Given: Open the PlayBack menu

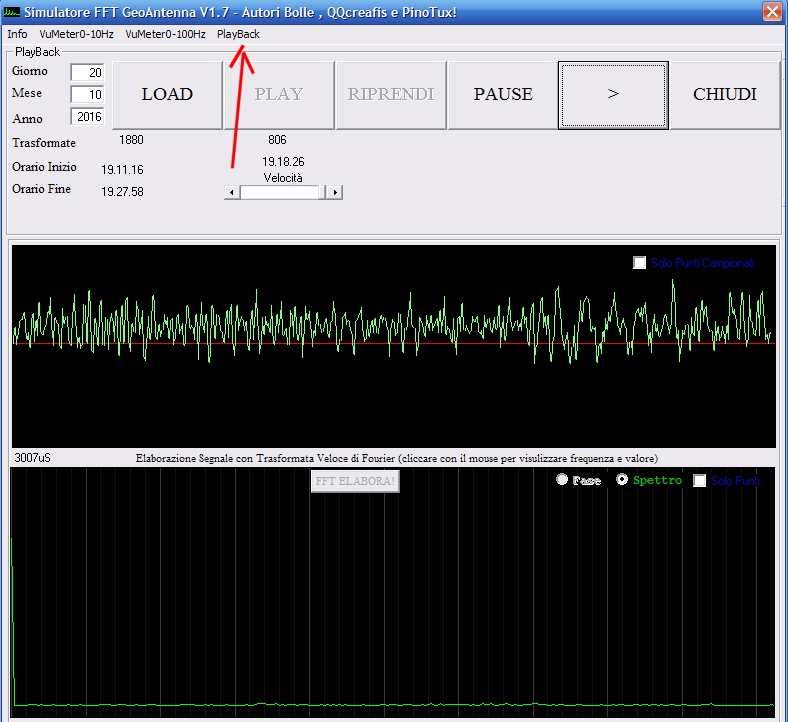Looking at the screenshot, I should 238,34.
